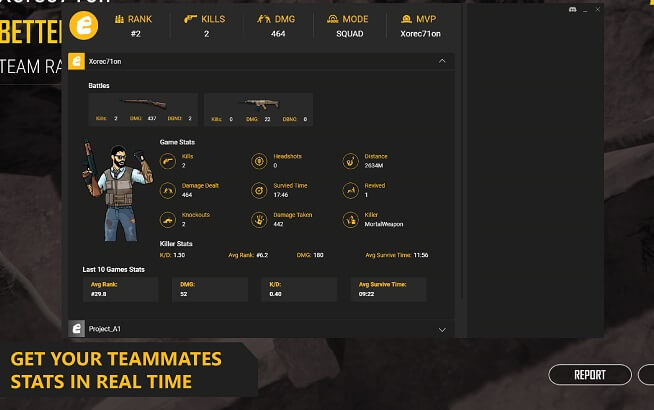654x410 pixels.
Task: Click the Xorec71on player row header
Action: pyautogui.click(x=250, y=61)
